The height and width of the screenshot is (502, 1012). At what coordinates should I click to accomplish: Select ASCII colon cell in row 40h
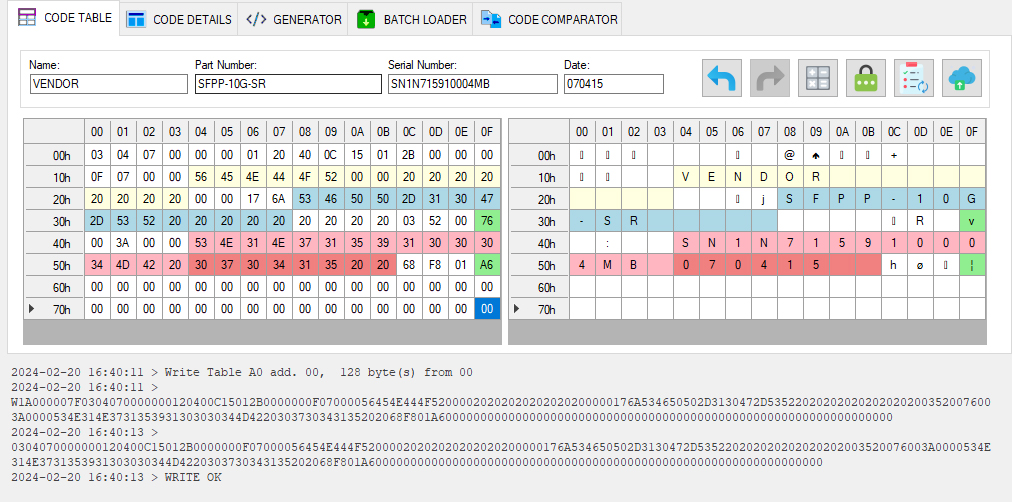coord(608,243)
